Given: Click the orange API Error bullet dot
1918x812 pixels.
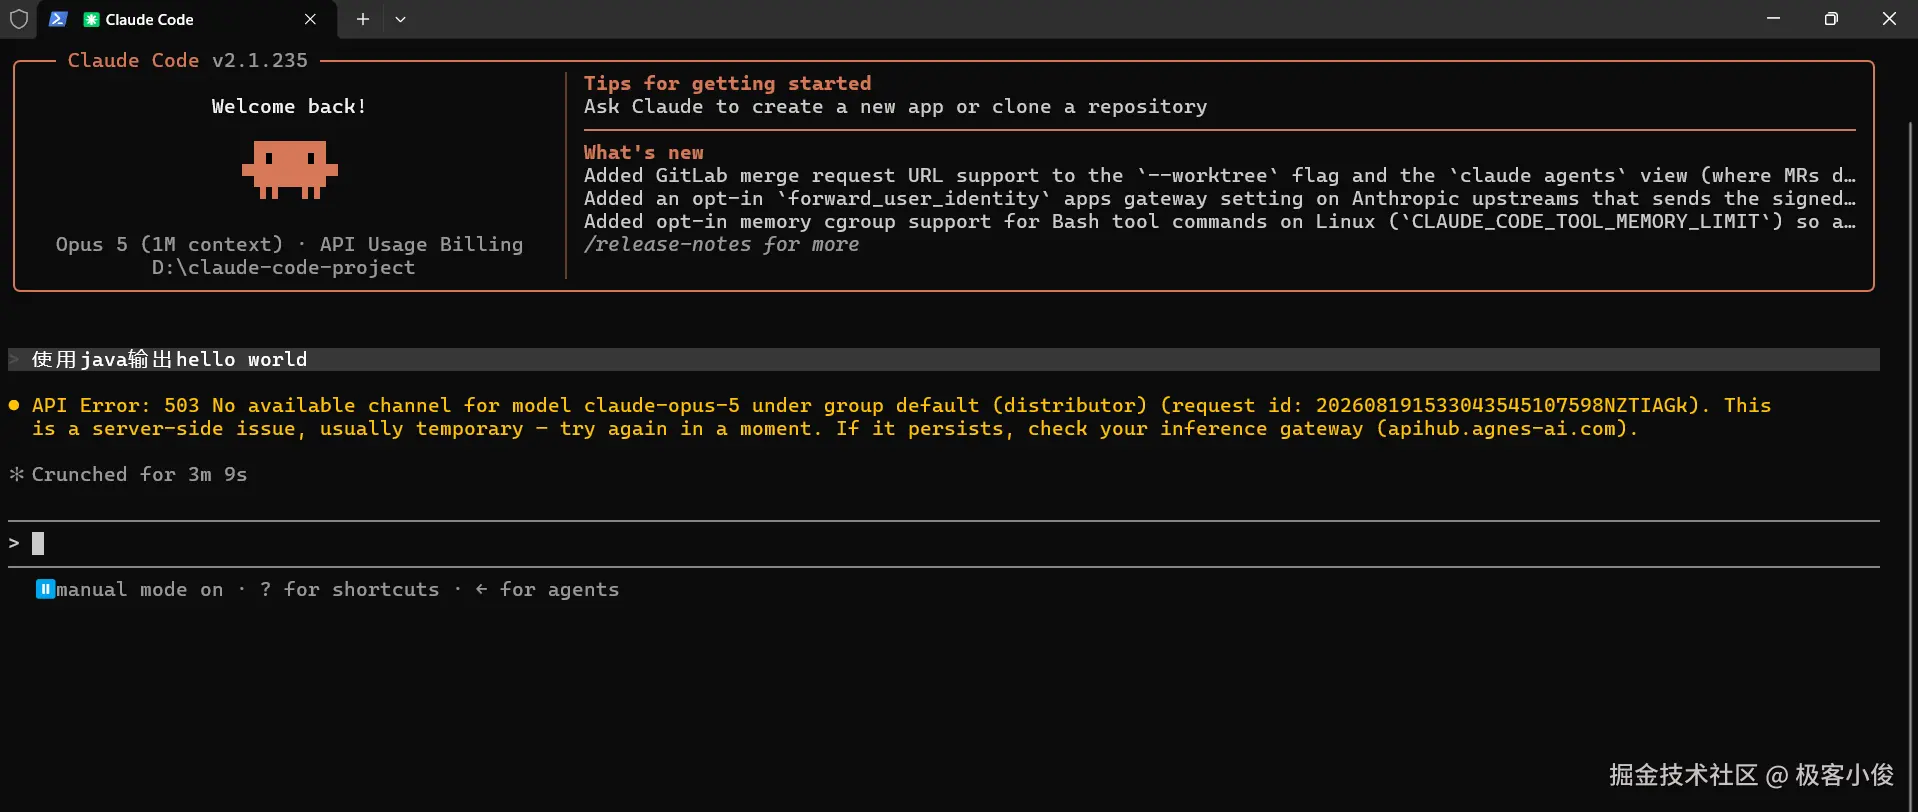Looking at the screenshot, I should (x=14, y=405).
